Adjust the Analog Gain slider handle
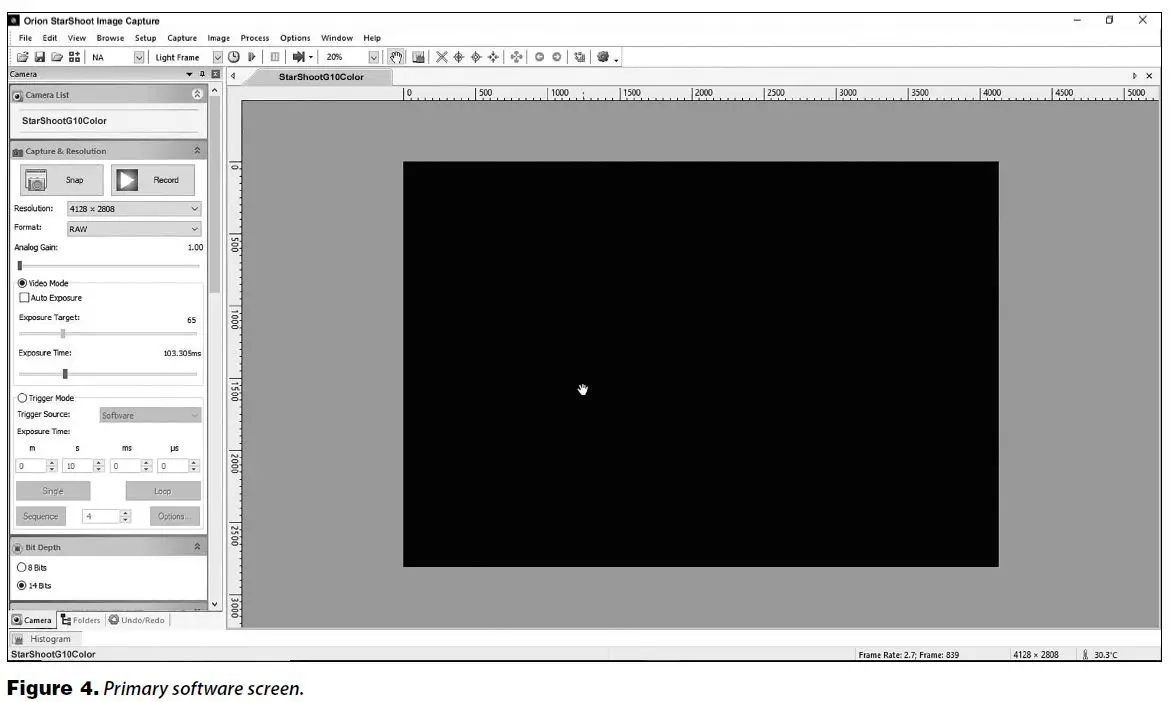Image resolution: width=1174 pixels, height=702 pixels. point(20,265)
